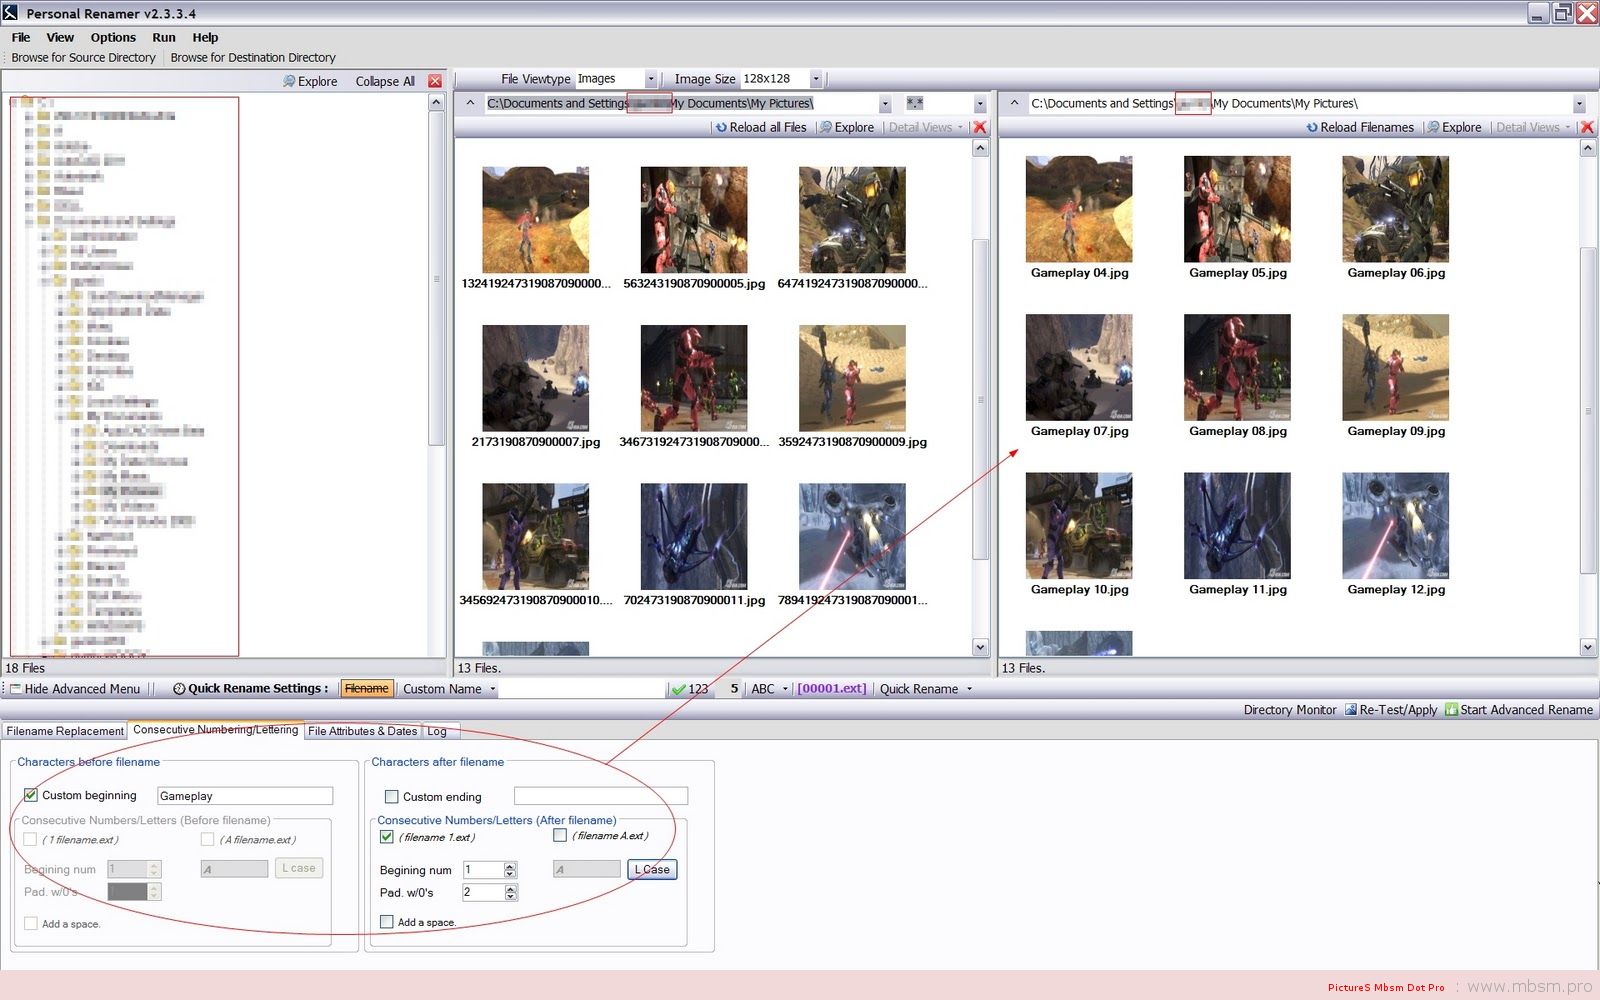Screen dimensions: 1600x1000
Task: Click the red X in the source pane toolbar
Action: tap(980, 128)
